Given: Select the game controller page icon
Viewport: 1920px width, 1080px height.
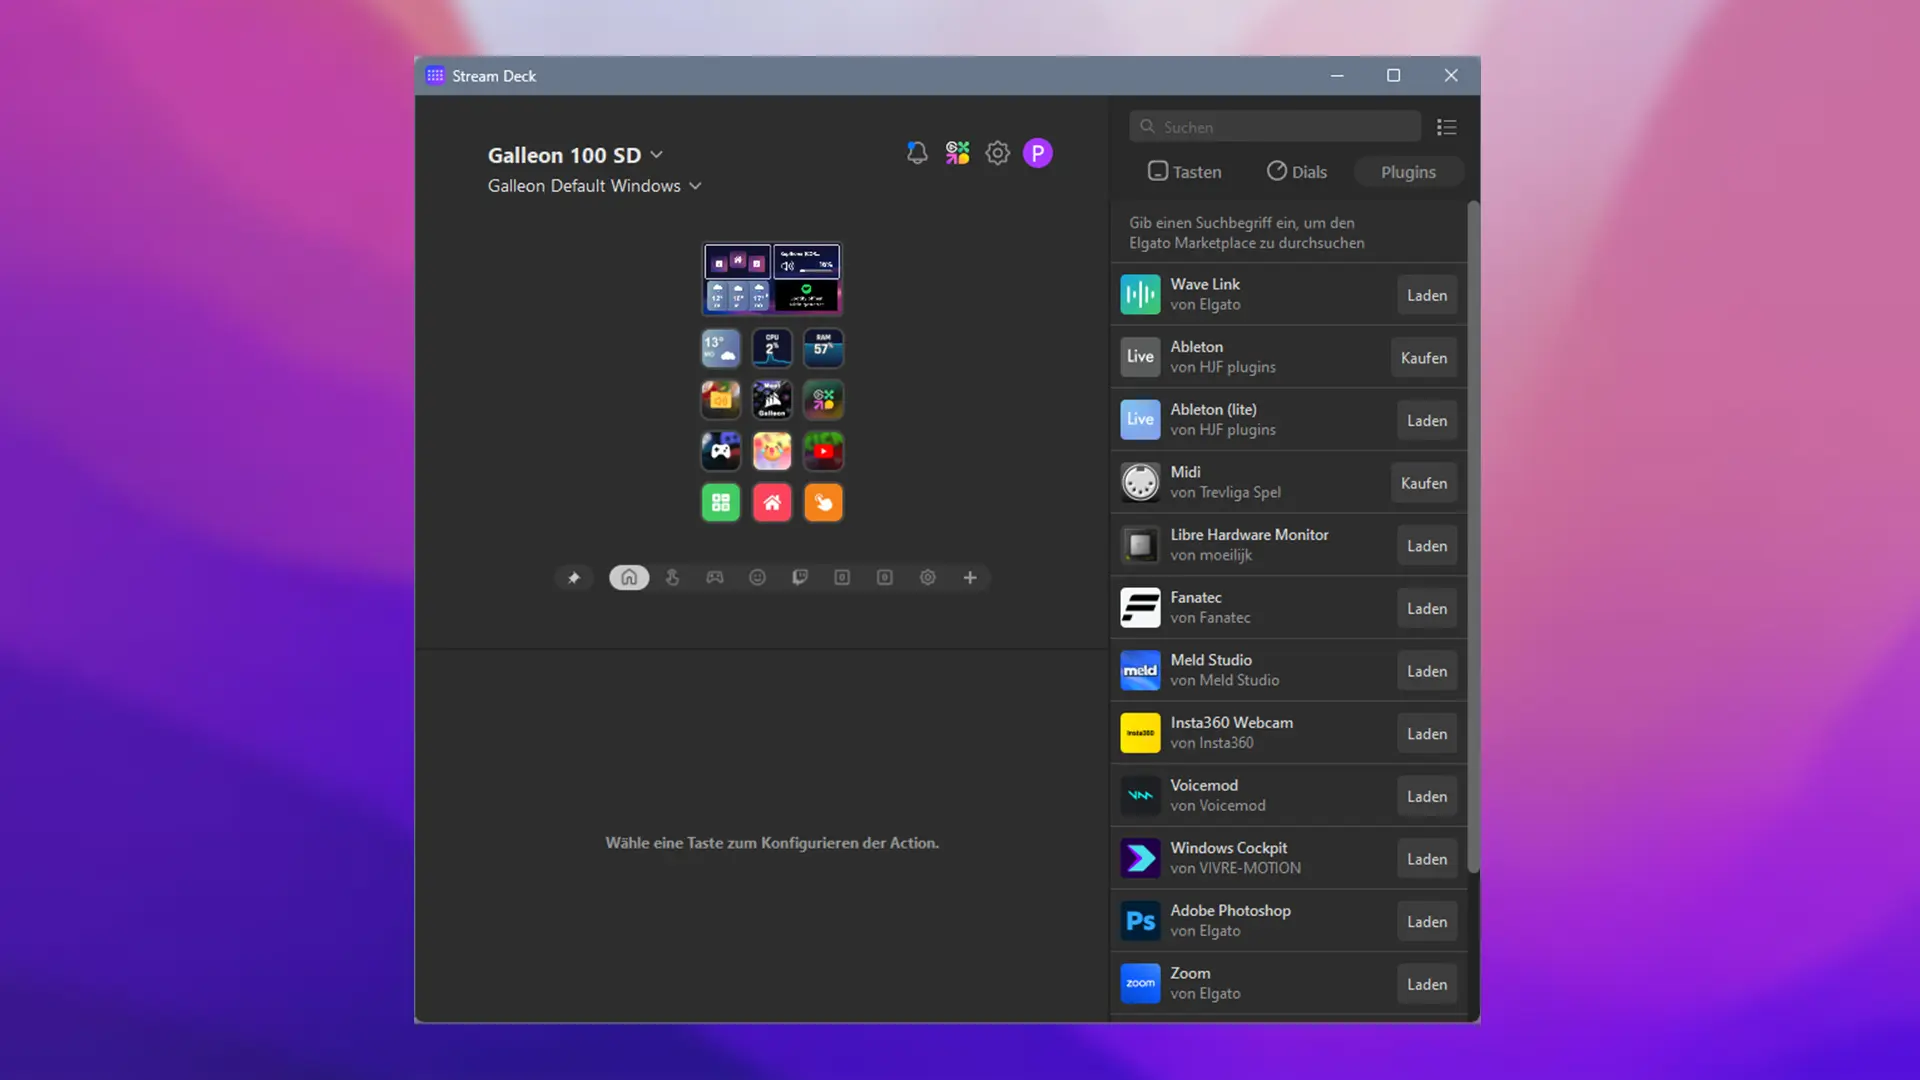Looking at the screenshot, I should tap(714, 577).
